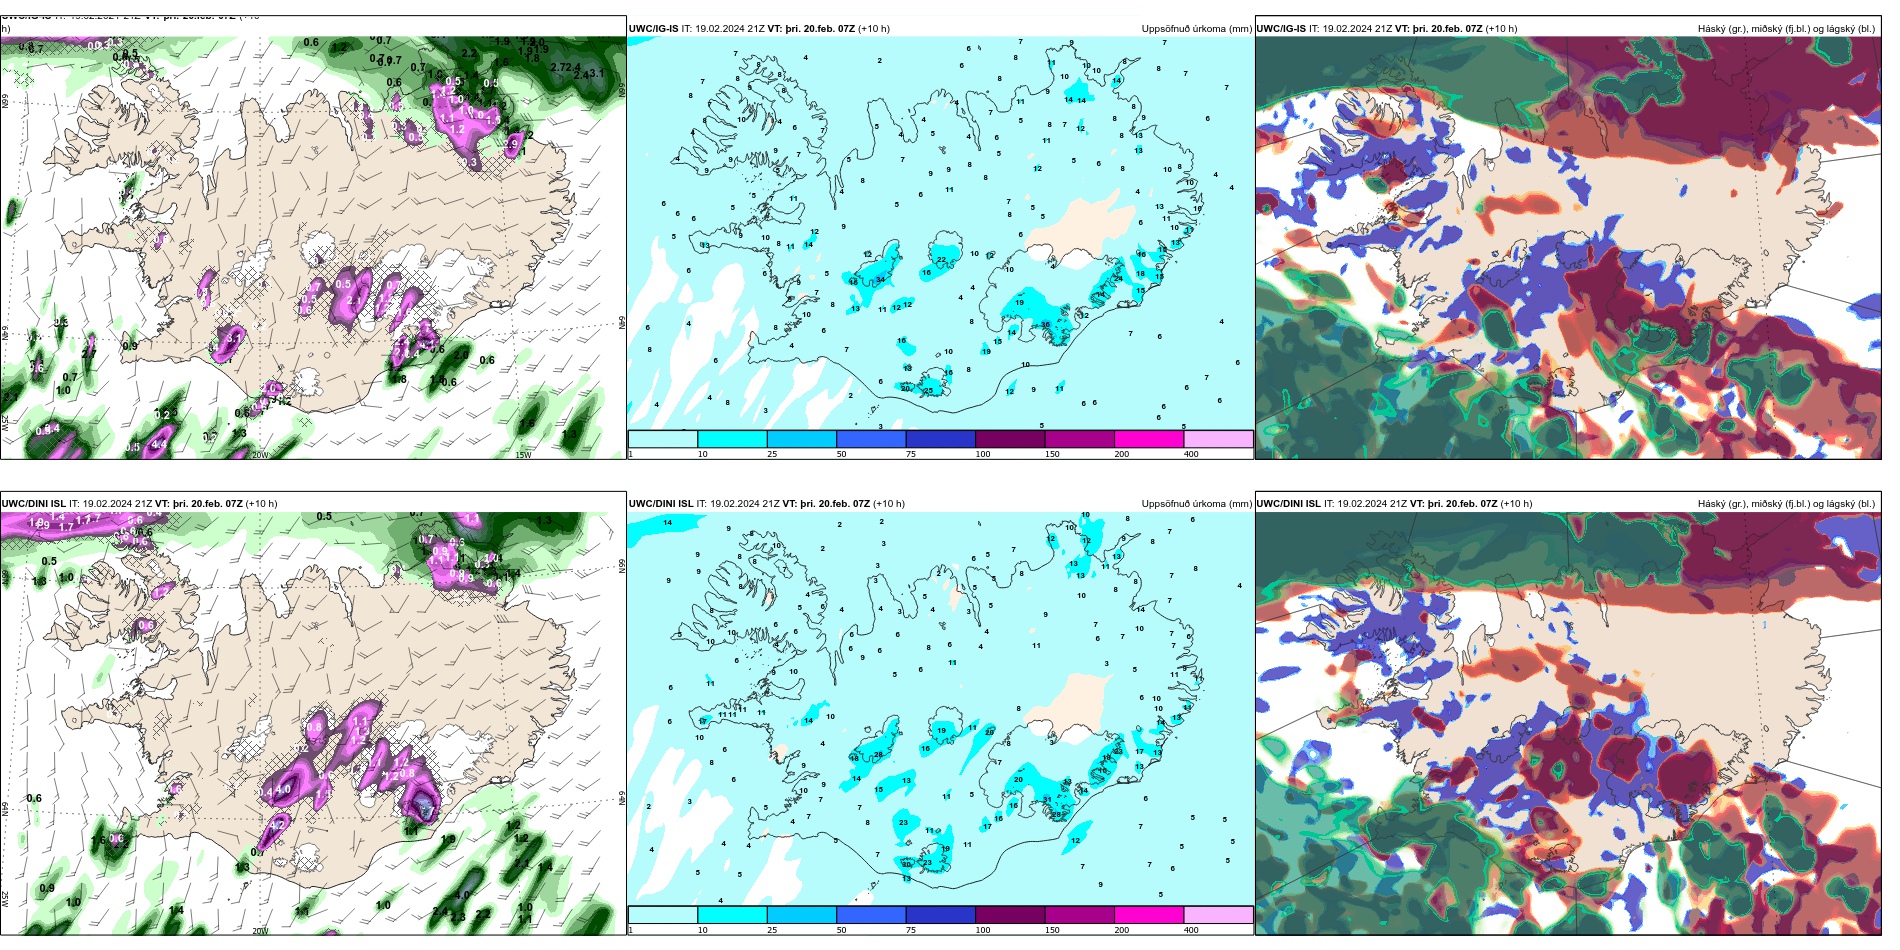Click the light pink 400+ swatch in IG-IS legend
Image resolution: width=1900 pixels, height=950 pixels.
coord(1218,439)
